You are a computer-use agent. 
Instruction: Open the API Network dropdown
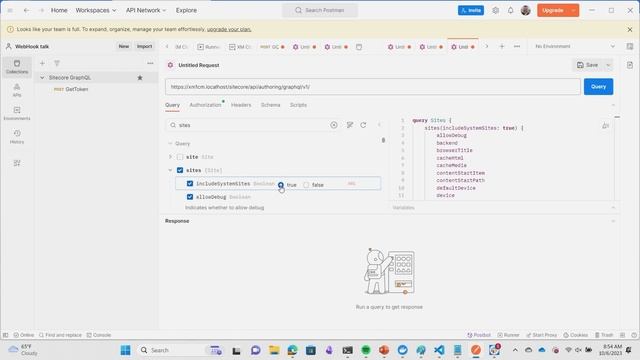coord(146,10)
